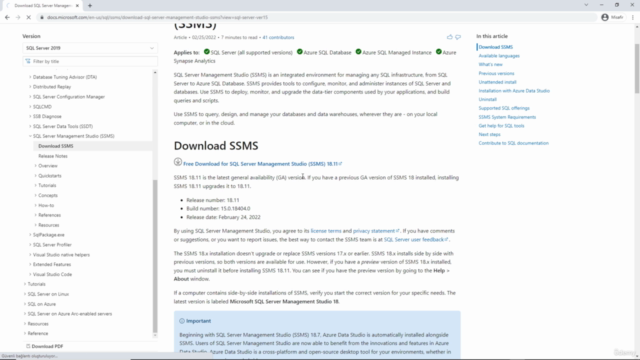Click the address bar URL
Image resolution: width=640 pixels, height=360 pixels.
pyautogui.click(x=157, y=17)
